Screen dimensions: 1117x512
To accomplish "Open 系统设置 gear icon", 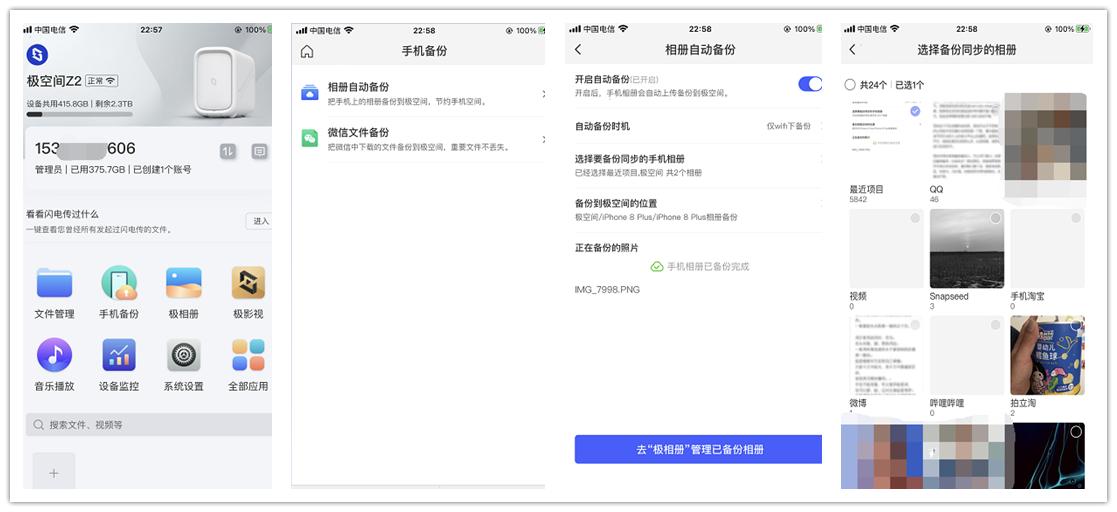I will coord(184,355).
